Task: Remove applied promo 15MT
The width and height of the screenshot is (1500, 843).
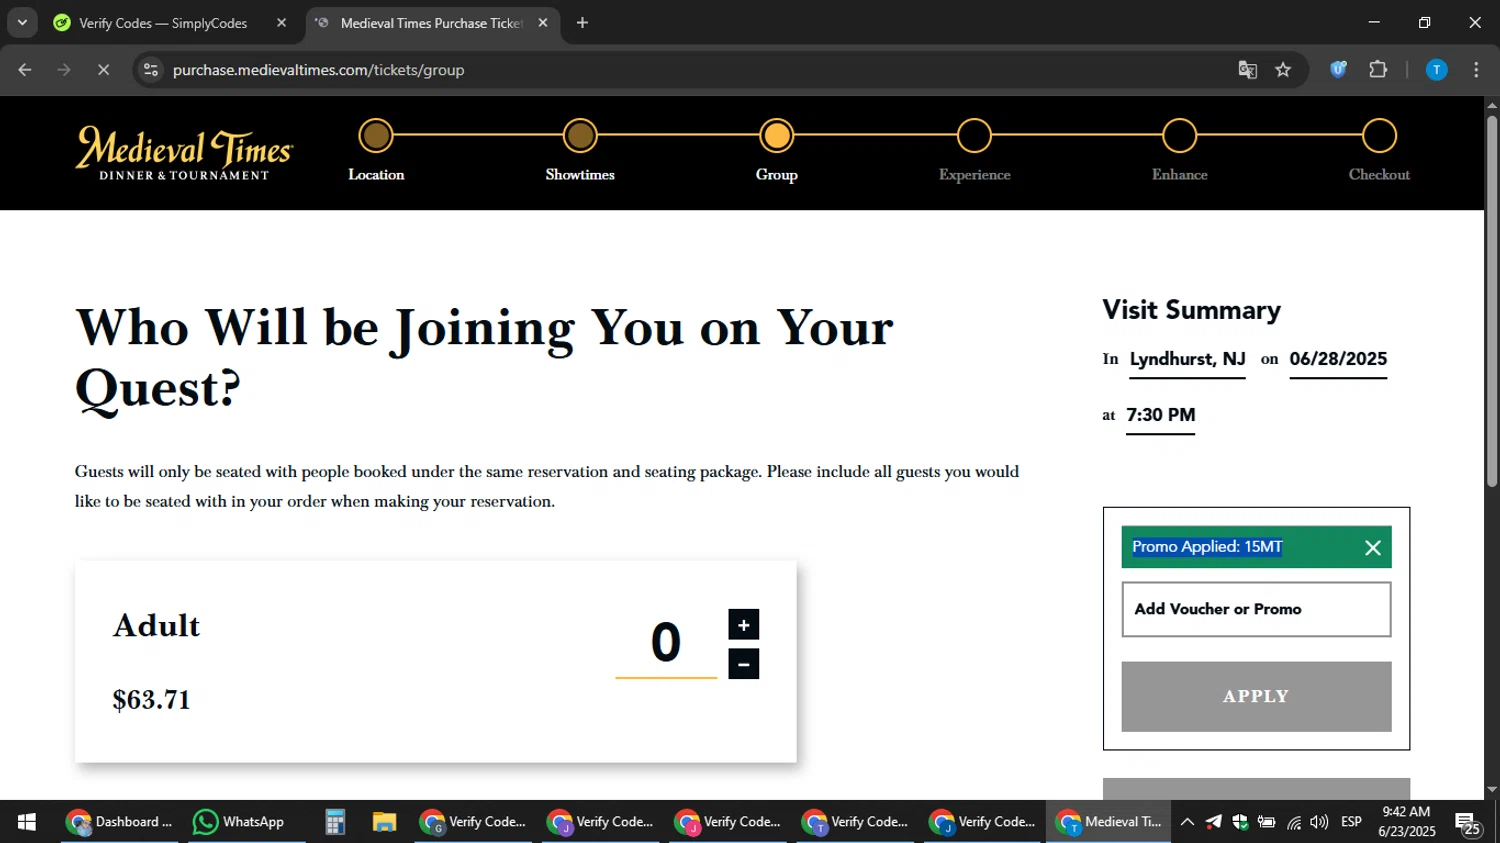Action: pos(1373,547)
